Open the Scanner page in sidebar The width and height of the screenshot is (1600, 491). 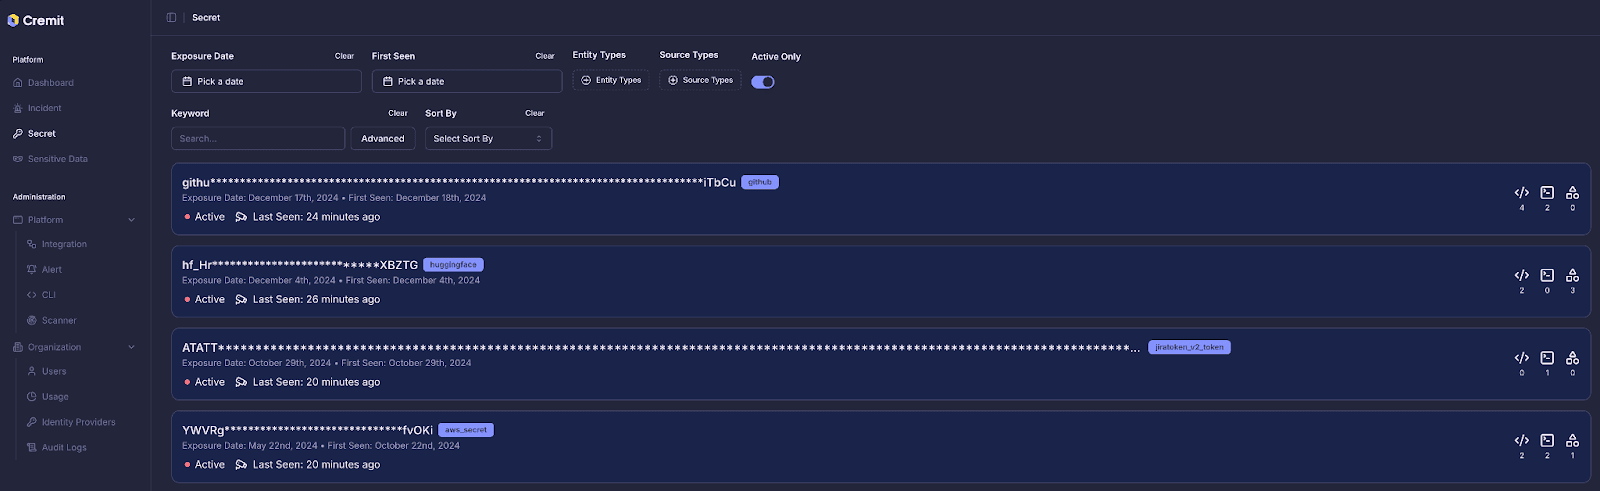[58, 321]
